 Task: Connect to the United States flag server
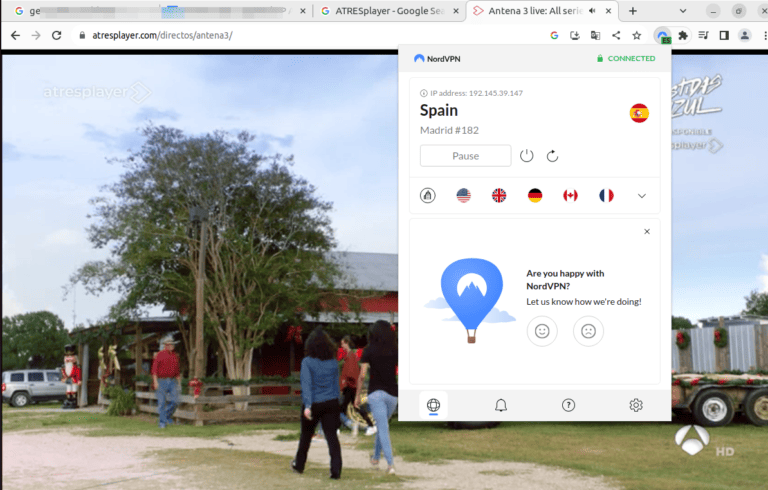463,196
